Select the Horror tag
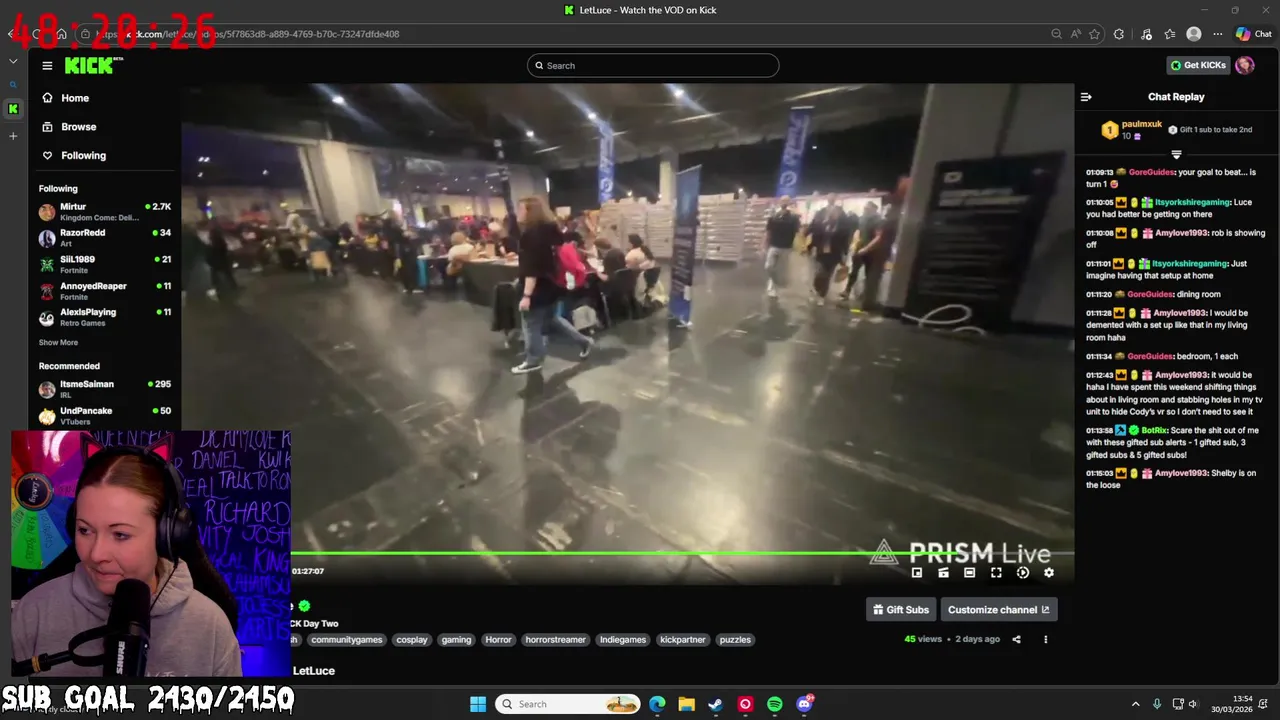The height and width of the screenshot is (720, 1280). pyautogui.click(x=498, y=640)
